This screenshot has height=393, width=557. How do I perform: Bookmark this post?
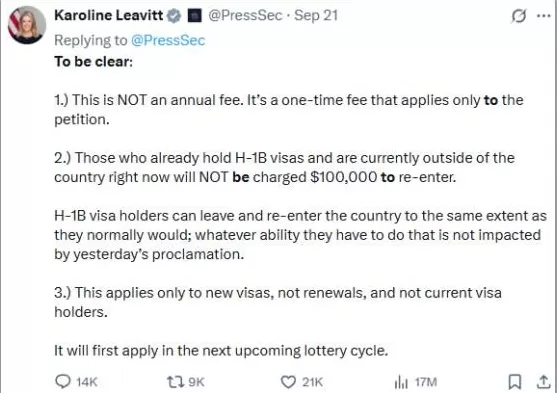pos(515,382)
